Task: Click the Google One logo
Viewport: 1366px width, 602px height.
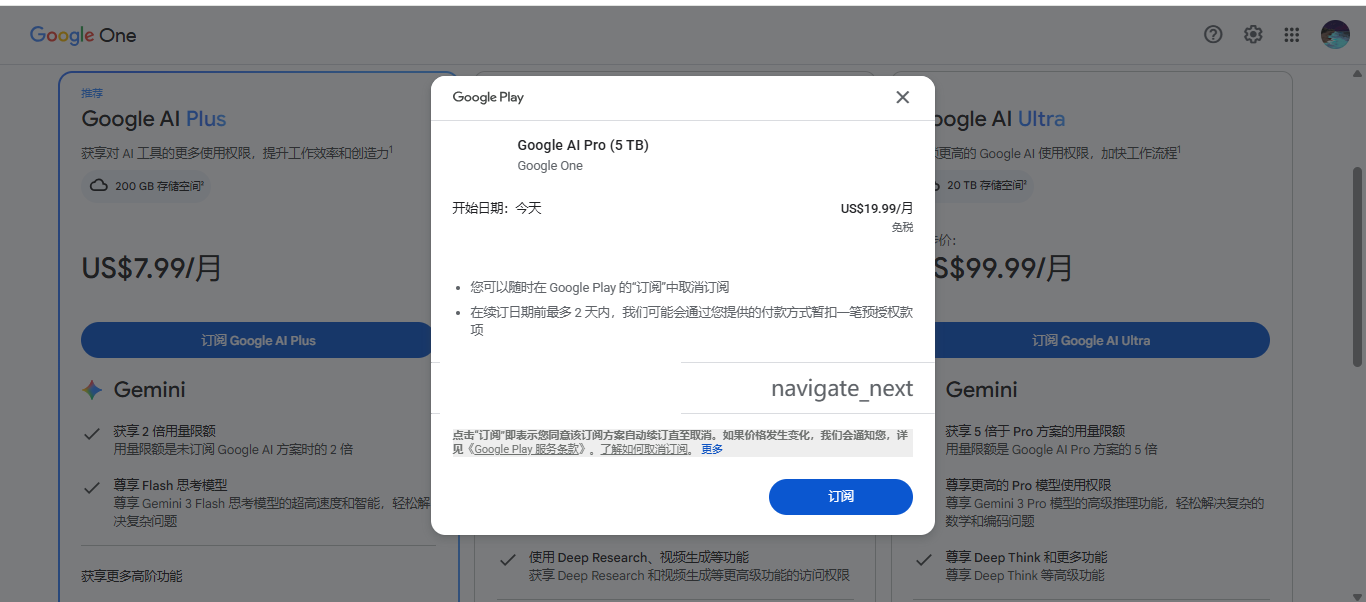Action: tap(83, 35)
